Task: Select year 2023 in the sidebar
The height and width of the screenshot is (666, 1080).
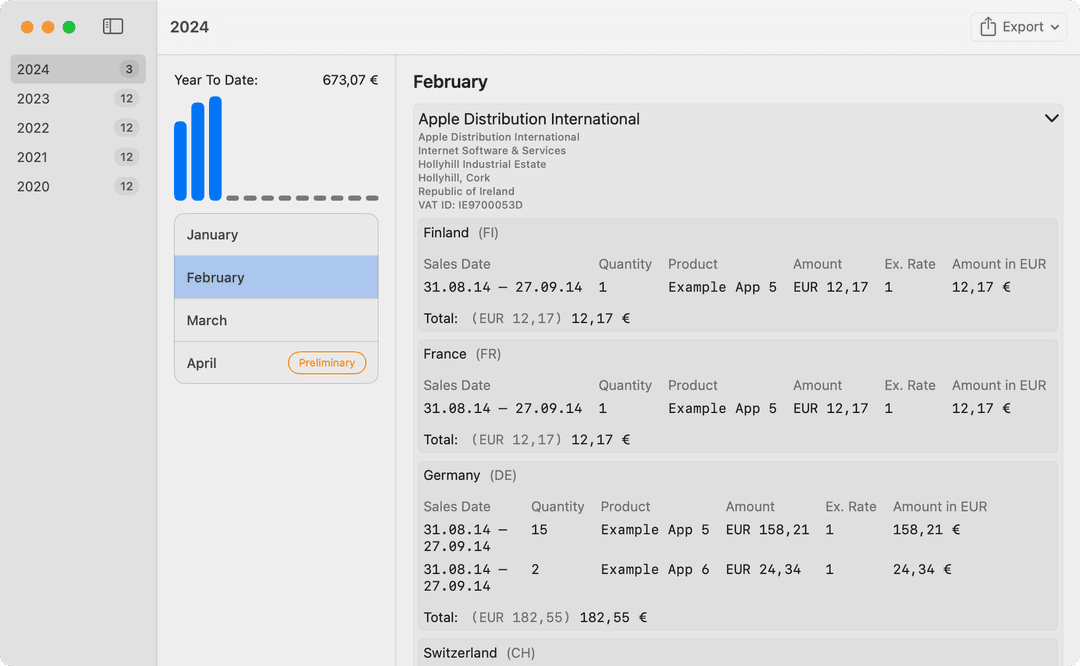Action: (78, 98)
